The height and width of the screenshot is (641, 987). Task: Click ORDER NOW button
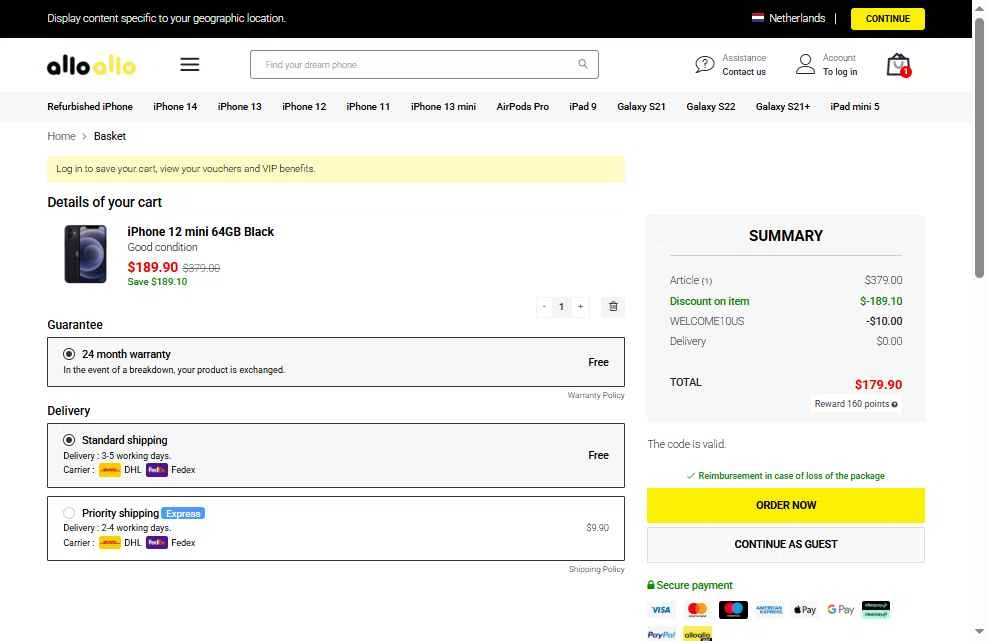coord(786,505)
